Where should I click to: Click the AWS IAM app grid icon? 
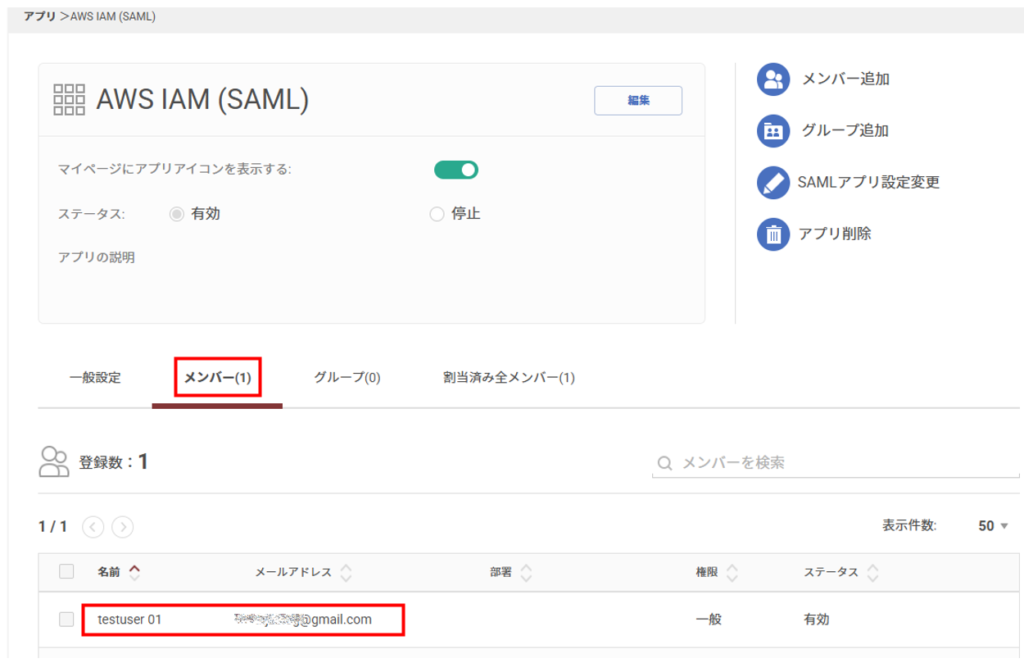click(69, 99)
